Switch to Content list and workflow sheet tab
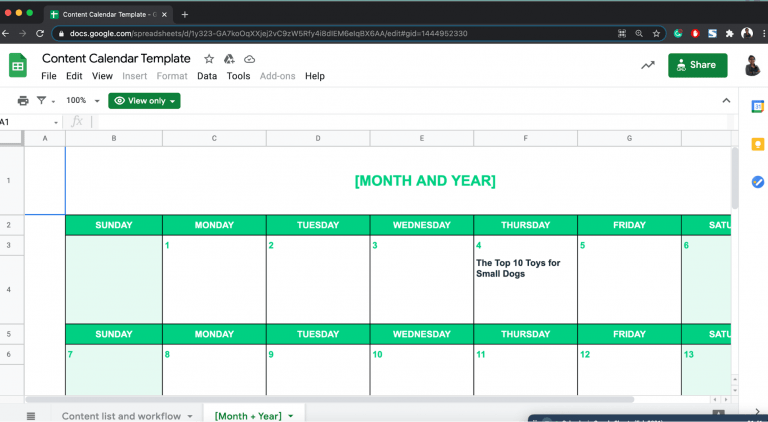 (x=121, y=416)
